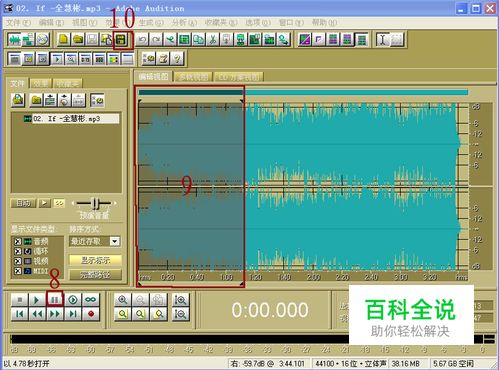Toggle the 循环 file type checkbox
The height and width of the screenshot is (370, 499).
[x=18, y=251]
